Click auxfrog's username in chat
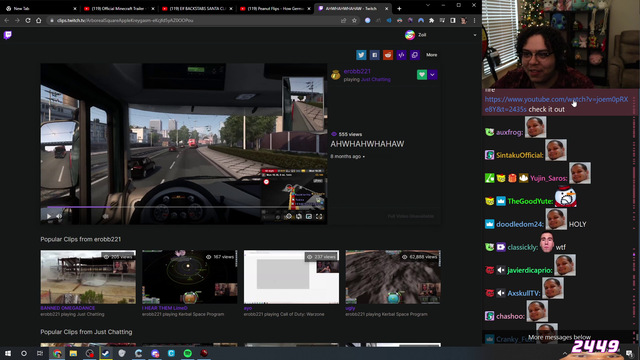The width and height of the screenshot is (640, 360). click(509, 132)
